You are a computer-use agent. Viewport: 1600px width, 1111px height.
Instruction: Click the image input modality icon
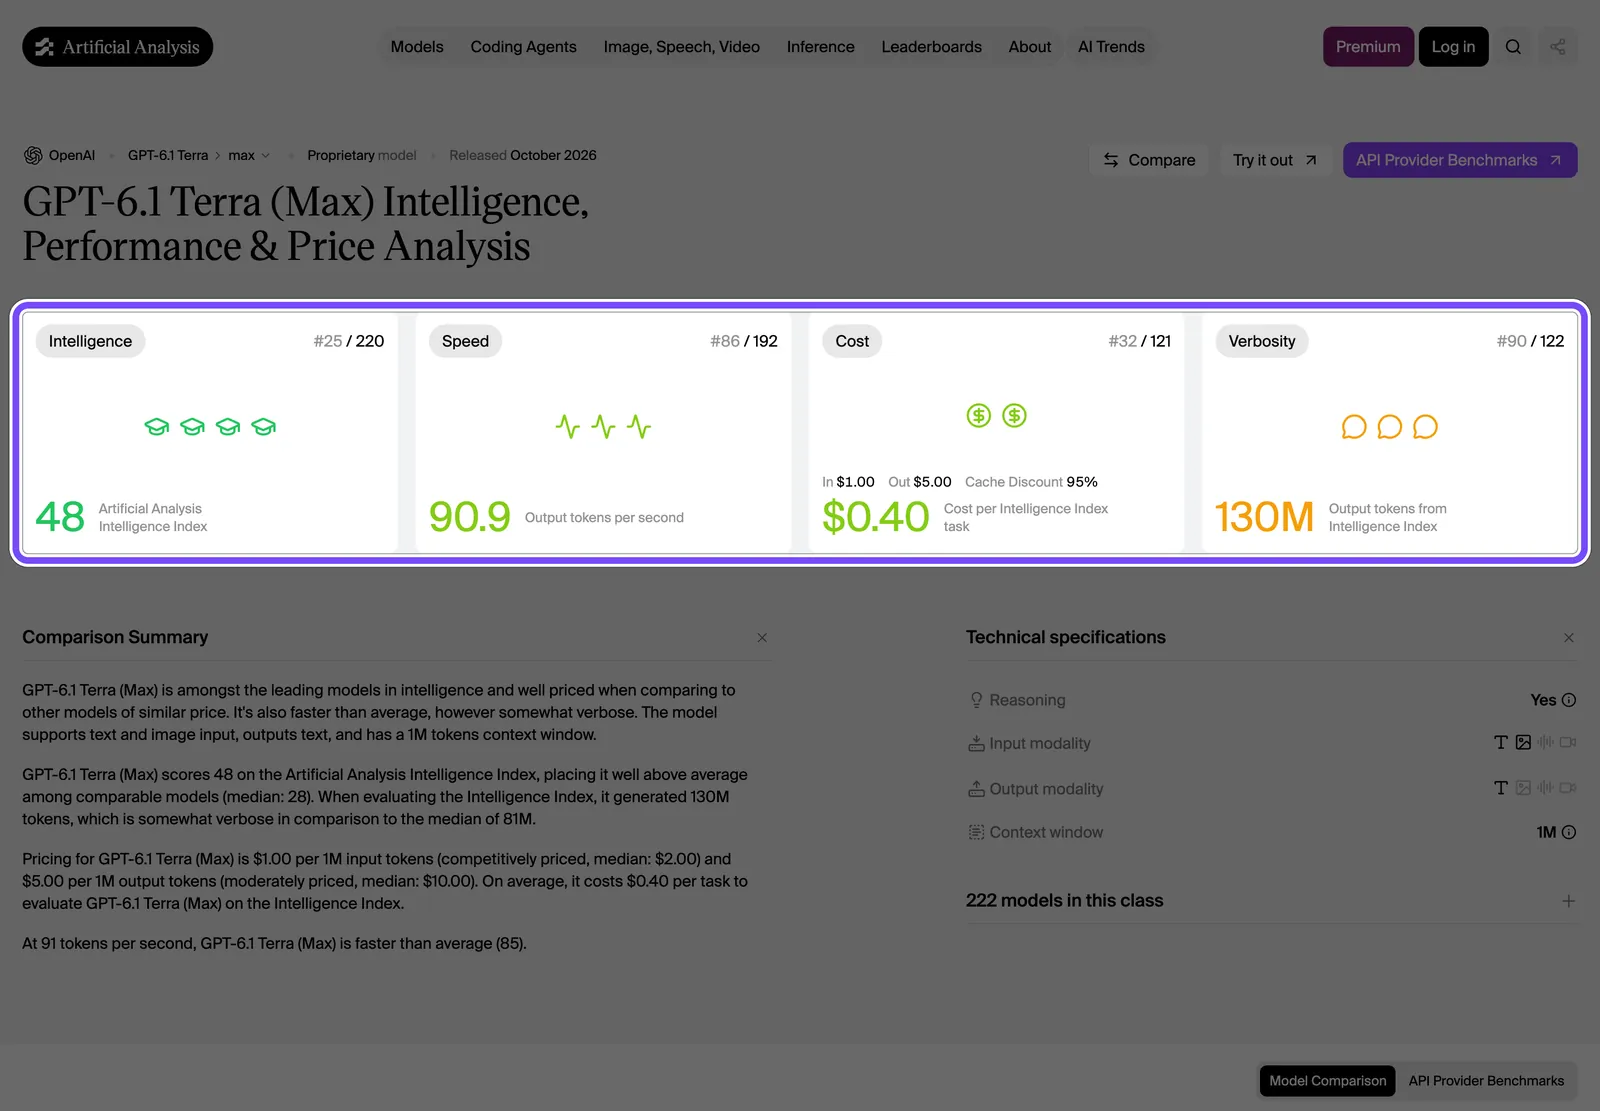pyautogui.click(x=1523, y=742)
